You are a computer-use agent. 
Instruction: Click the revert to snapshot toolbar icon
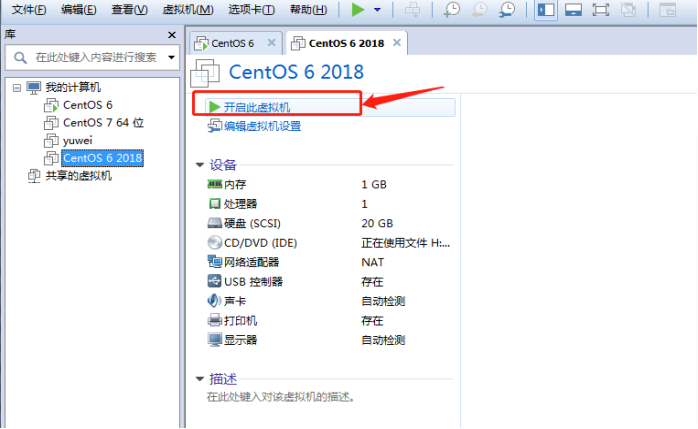(479, 9)
